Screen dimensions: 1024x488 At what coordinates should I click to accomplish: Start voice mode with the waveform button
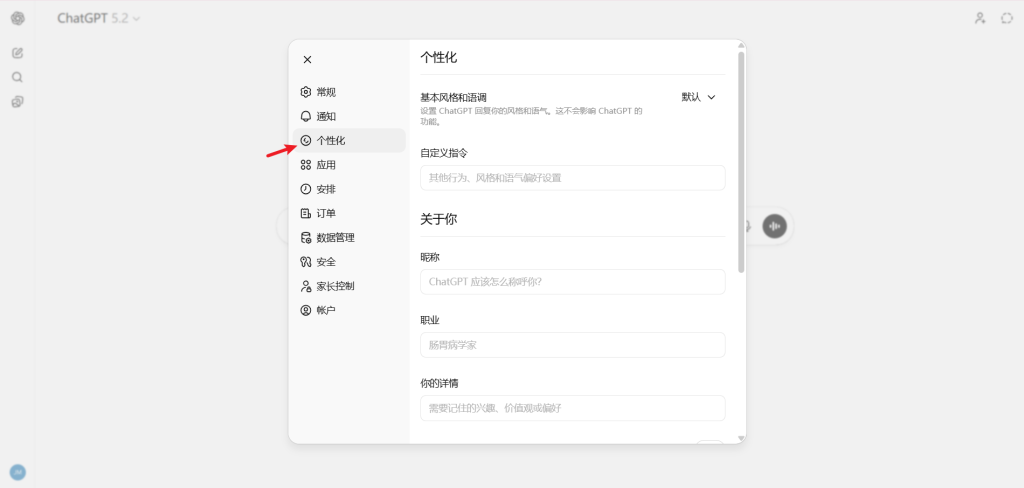(775, 226)
